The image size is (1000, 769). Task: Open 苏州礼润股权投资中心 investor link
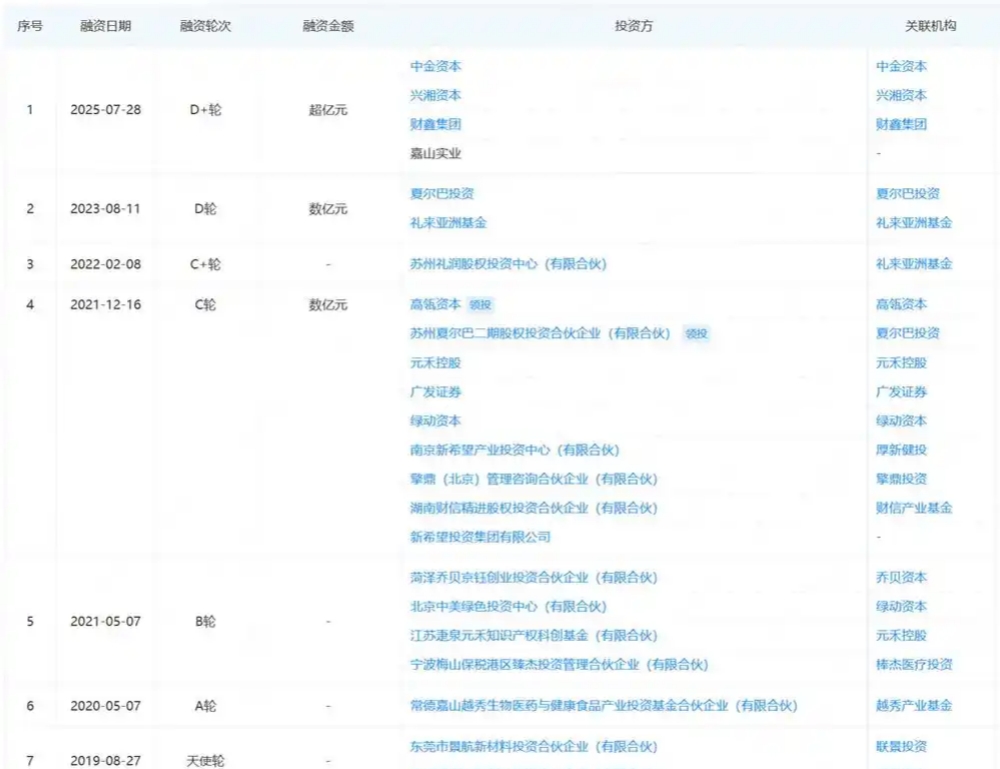[508, 264]
